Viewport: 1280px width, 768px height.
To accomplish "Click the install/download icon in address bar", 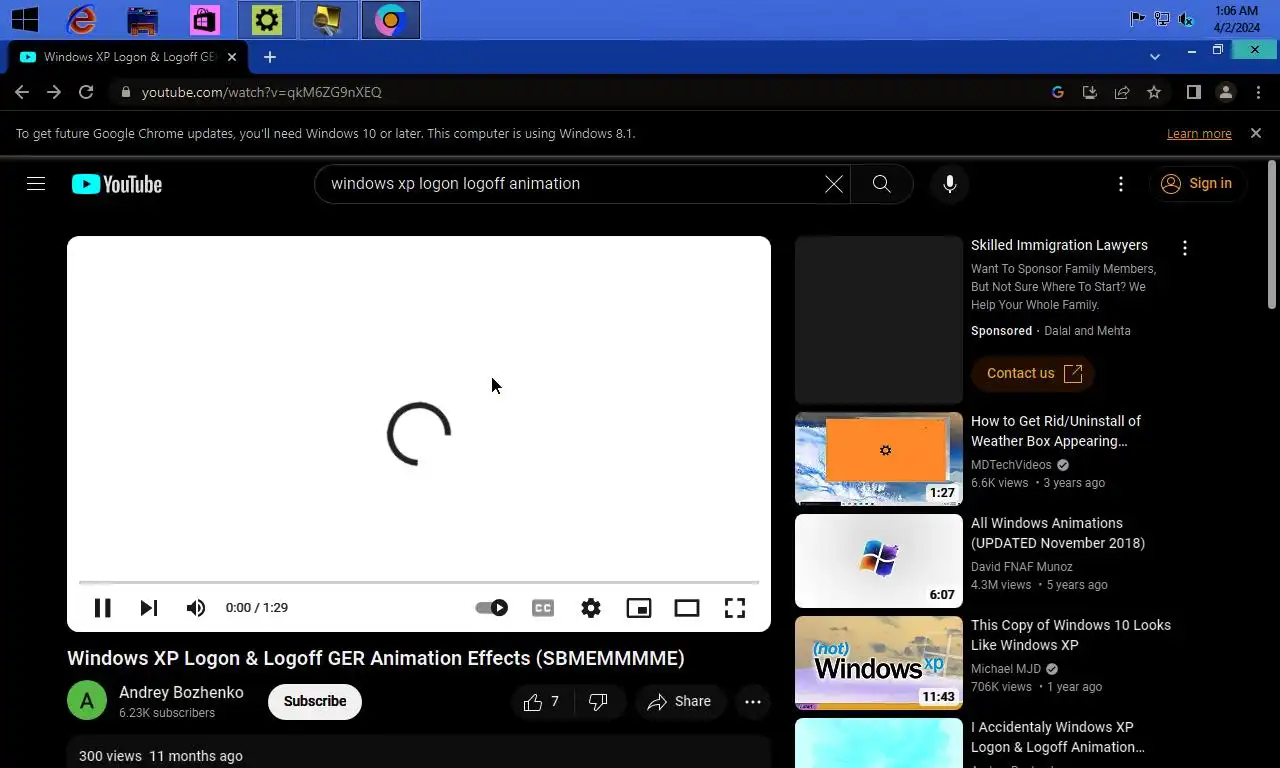I will 1090,92.
